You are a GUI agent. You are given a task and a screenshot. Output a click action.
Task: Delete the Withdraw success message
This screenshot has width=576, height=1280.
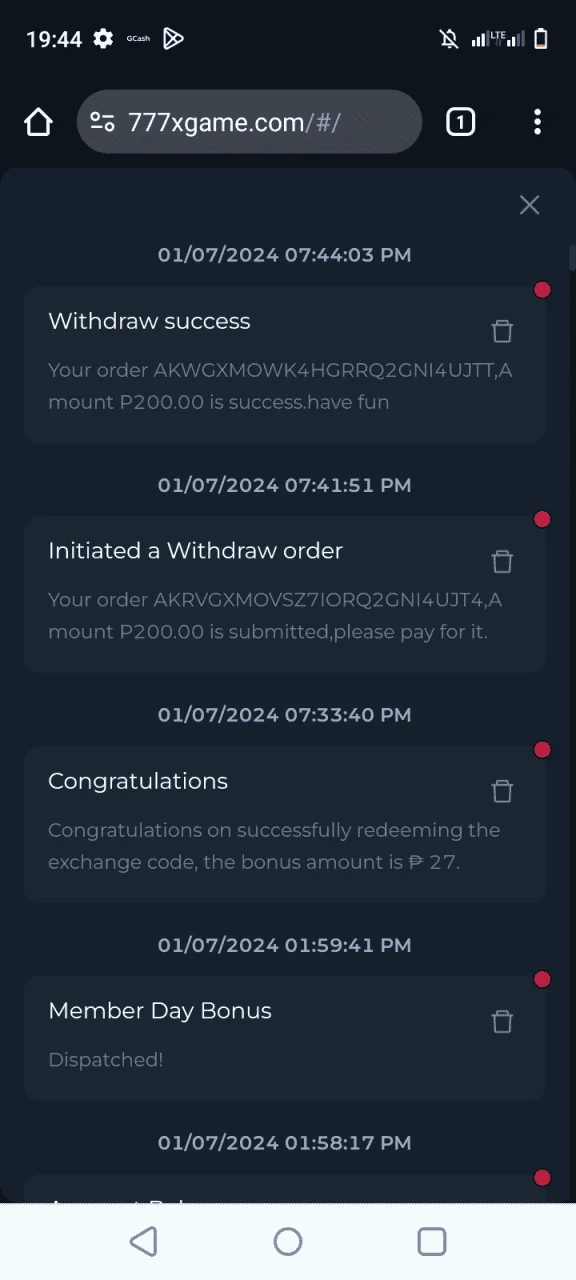[502, 331]
